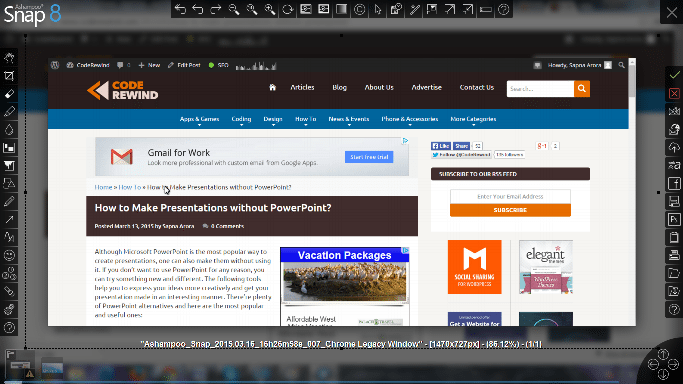Click the undo-all icon in the top toolbar
The image size is (683, 384).
coord(180,9)
